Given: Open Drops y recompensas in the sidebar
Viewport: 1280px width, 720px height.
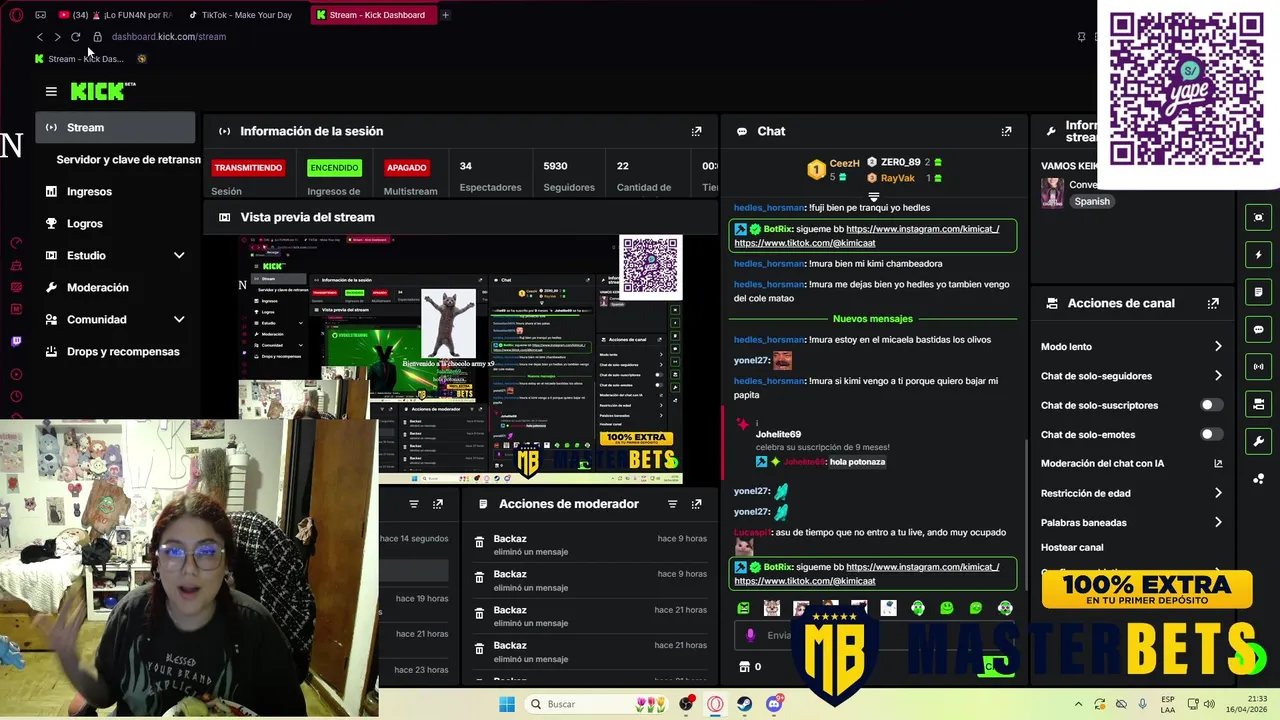Looking at the screenshot, I should [116, 352].
